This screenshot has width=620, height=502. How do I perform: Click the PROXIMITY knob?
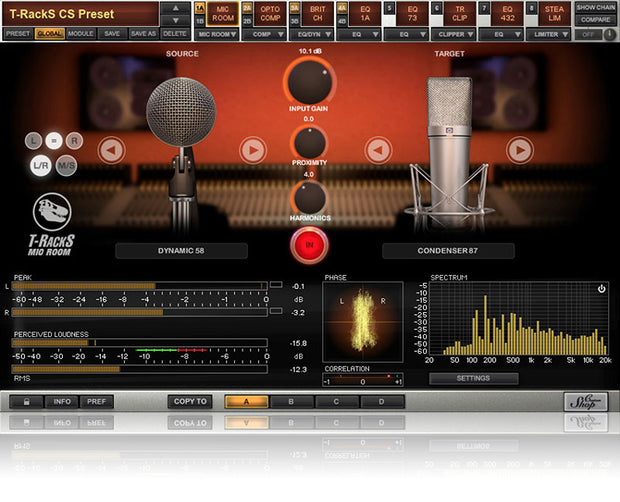point(310,143)
